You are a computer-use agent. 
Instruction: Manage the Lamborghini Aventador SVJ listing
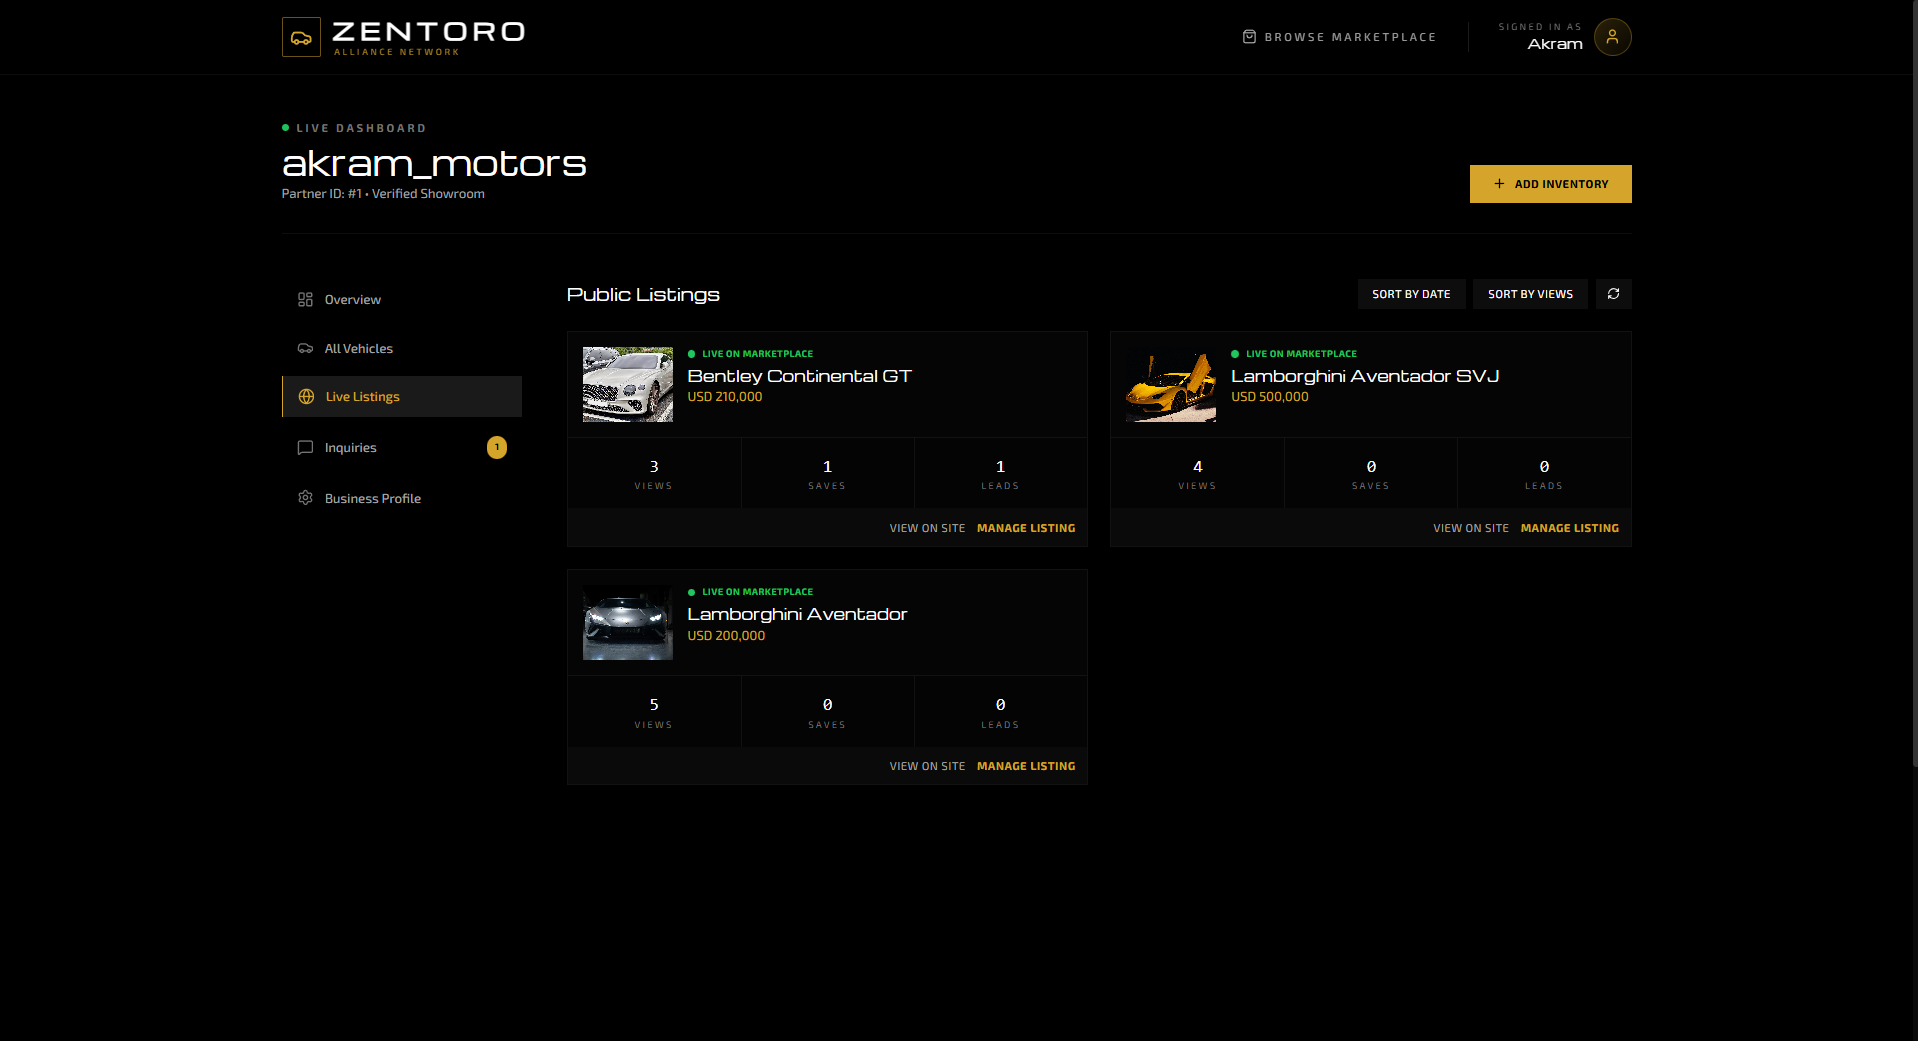1569,527
